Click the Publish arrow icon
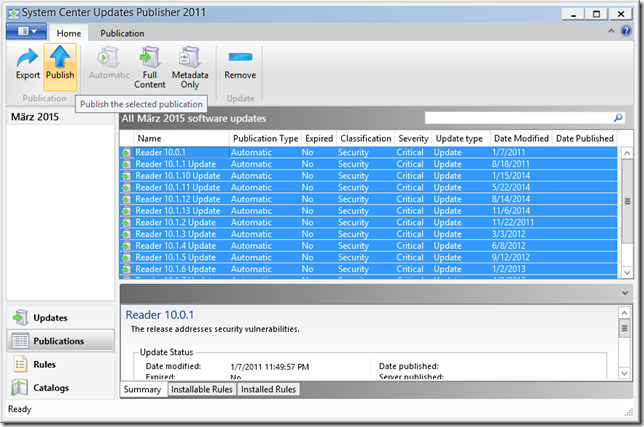The image size is (644, 427). pyautogui.click(x=60, y=56)
